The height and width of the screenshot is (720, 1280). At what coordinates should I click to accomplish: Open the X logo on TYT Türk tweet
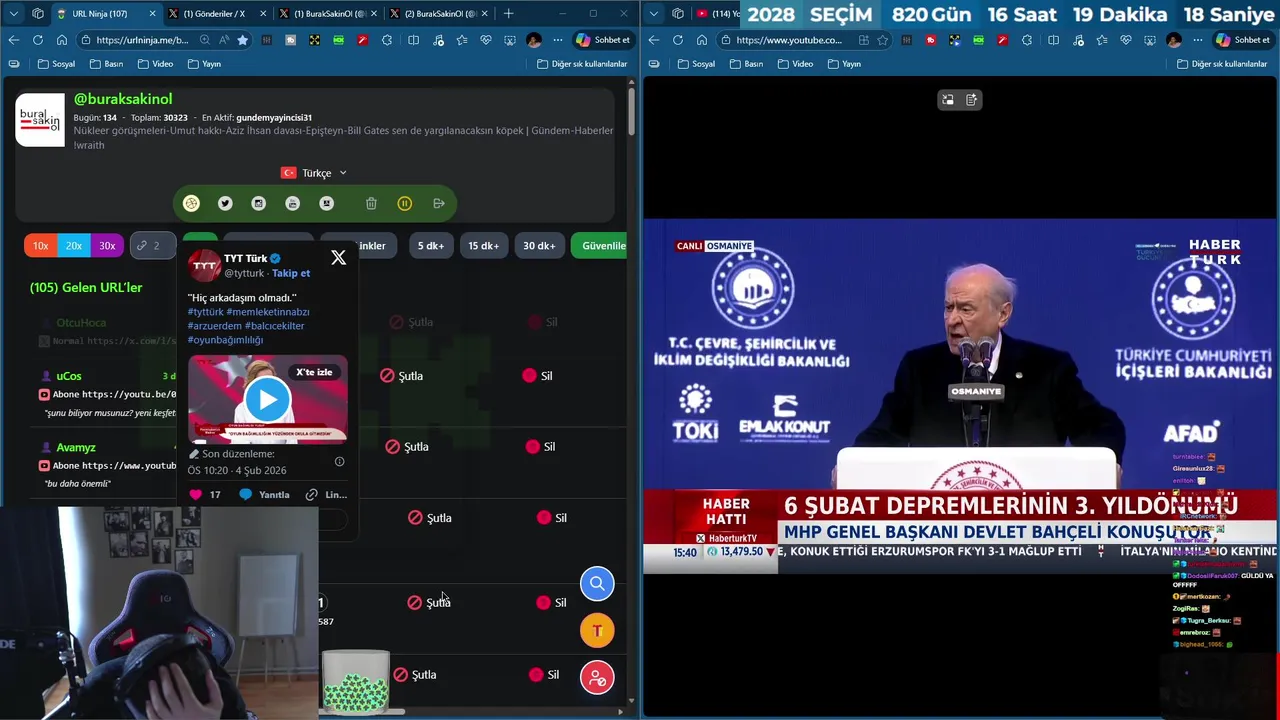pyautogui.click(x=338, y=258)
